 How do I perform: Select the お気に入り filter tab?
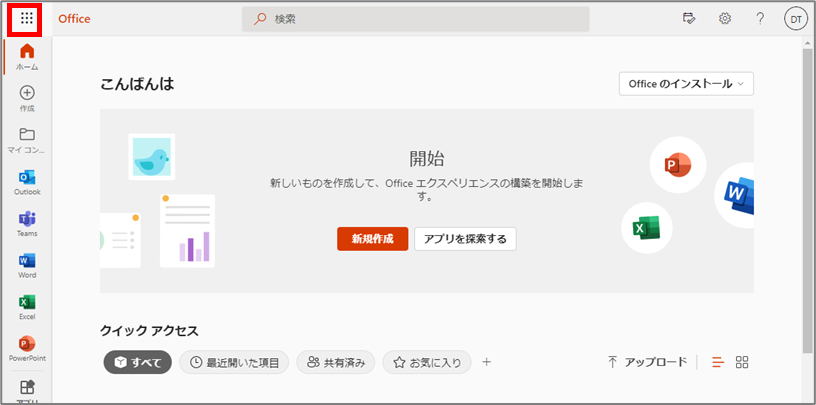tap(427, 362)
